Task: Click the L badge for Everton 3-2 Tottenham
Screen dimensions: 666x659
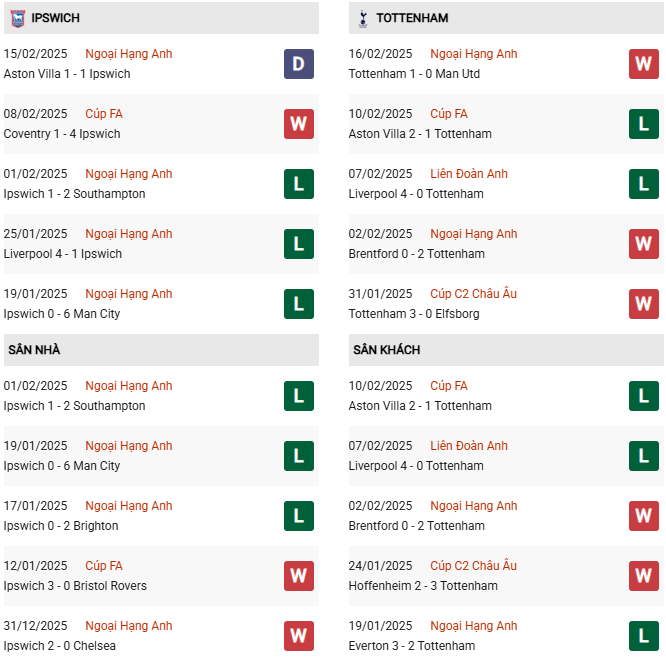Action: pyautogui.click(x=643, y=636)
